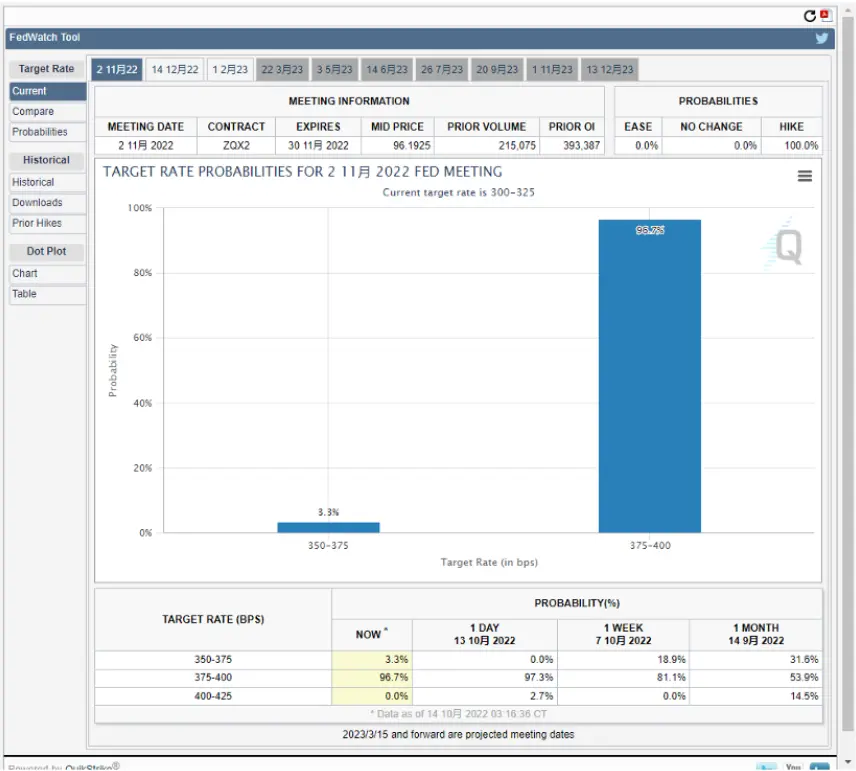856x771 pixels.
Task: Select the 1 2月23 meeting tab
Action: point(230,69)
